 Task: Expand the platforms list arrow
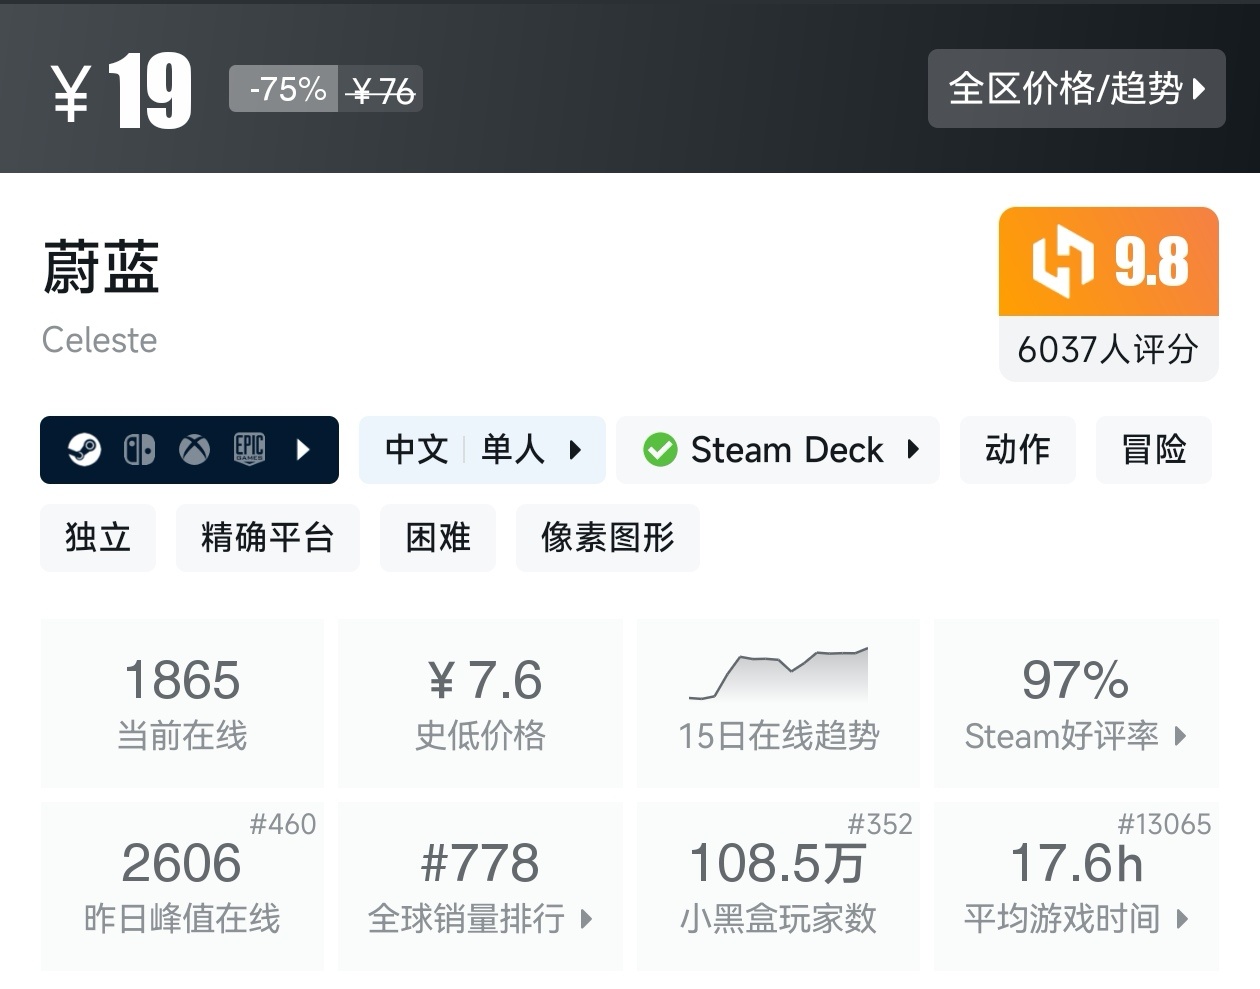[304, 450]
